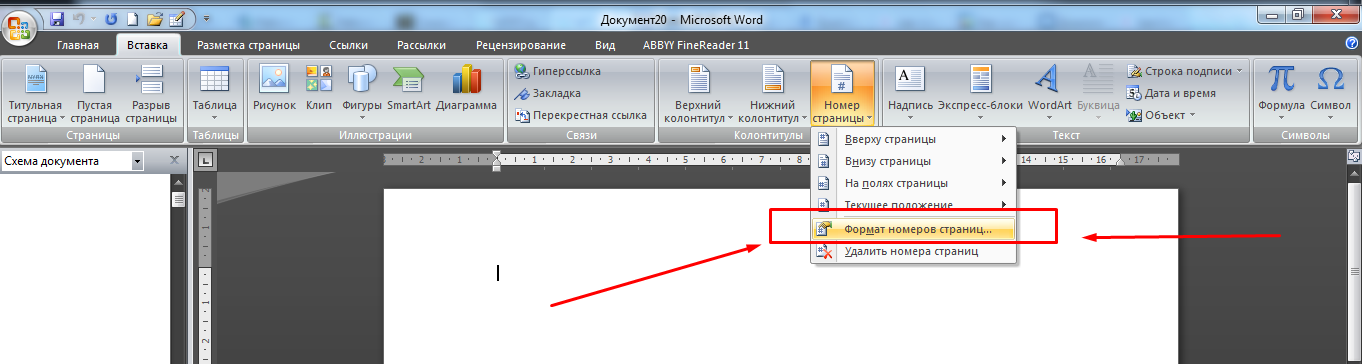
Task: Choose На полях страницы from the menu
Action: 913,183
